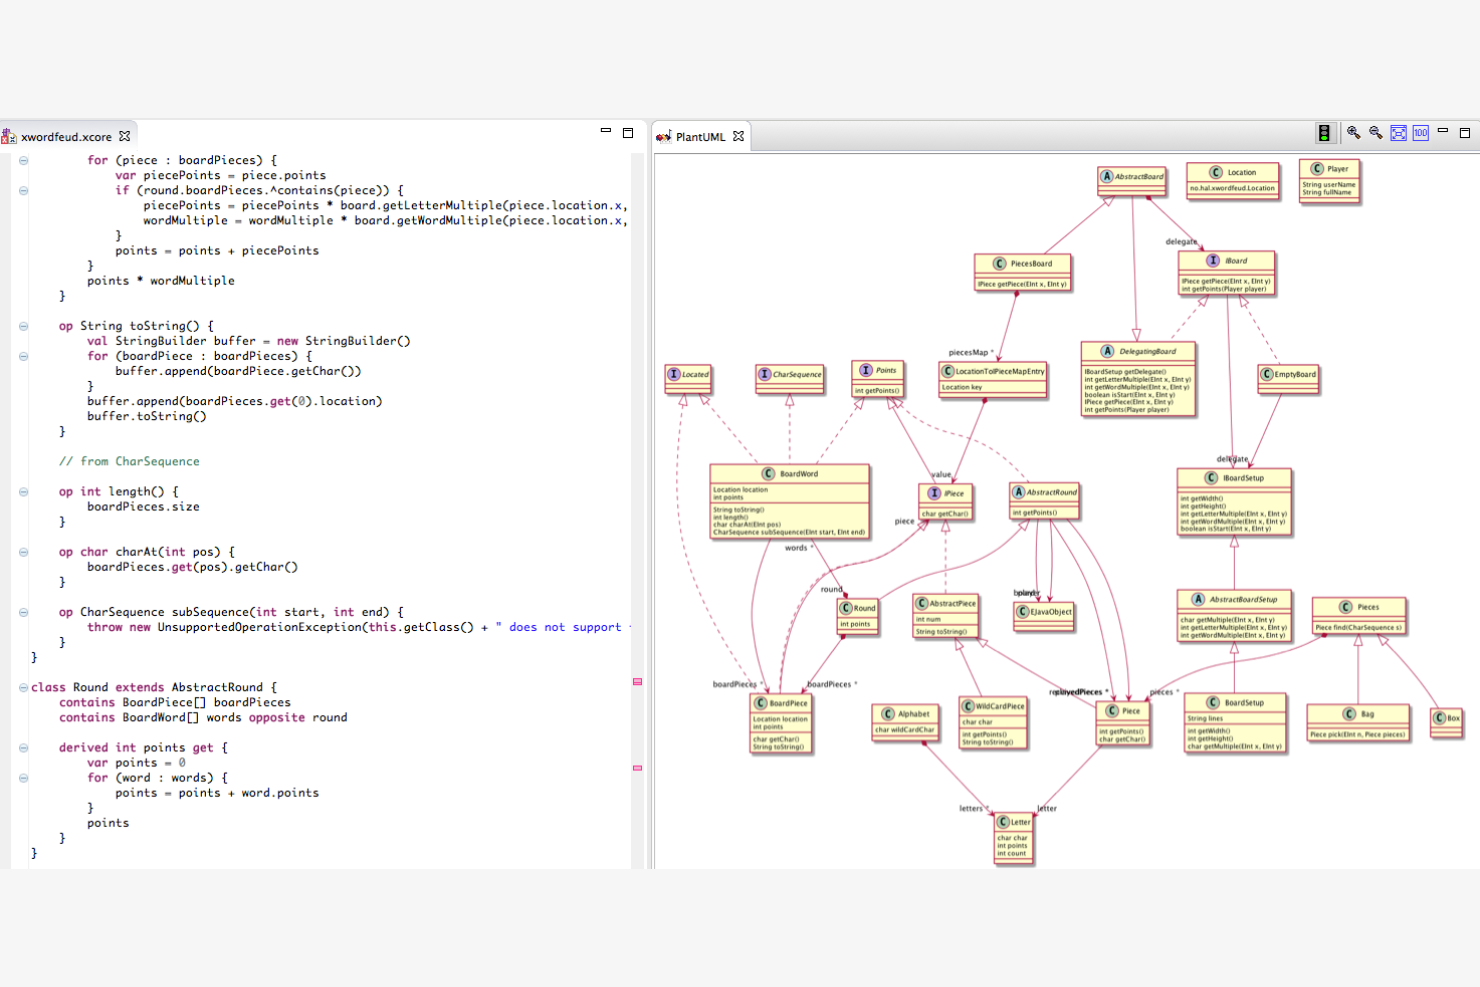Viewport: 1480px width, 987px height.
Task: Click the traffic light link-with-editor icon
Action: coord(1324,133)
